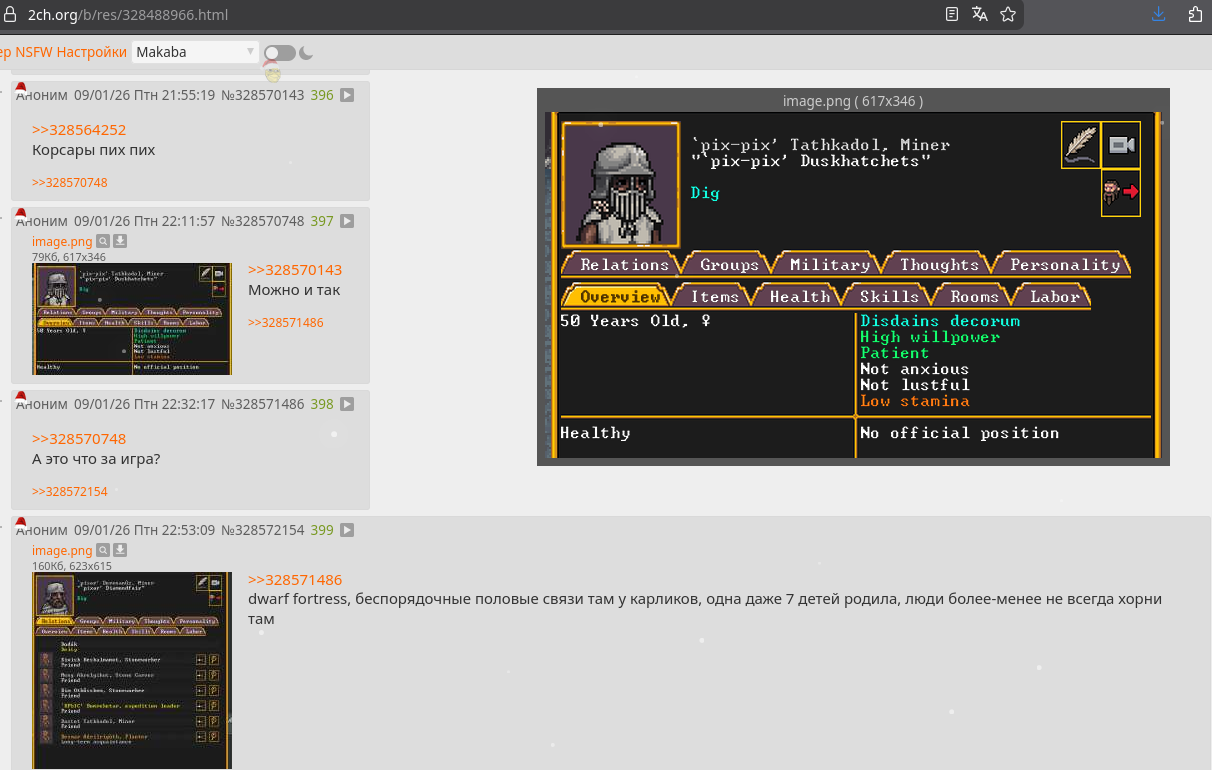Screen dimensions: 1212x770
Task: Open the 617x346 thumbnail in post 397
Action: pos(132,319)
